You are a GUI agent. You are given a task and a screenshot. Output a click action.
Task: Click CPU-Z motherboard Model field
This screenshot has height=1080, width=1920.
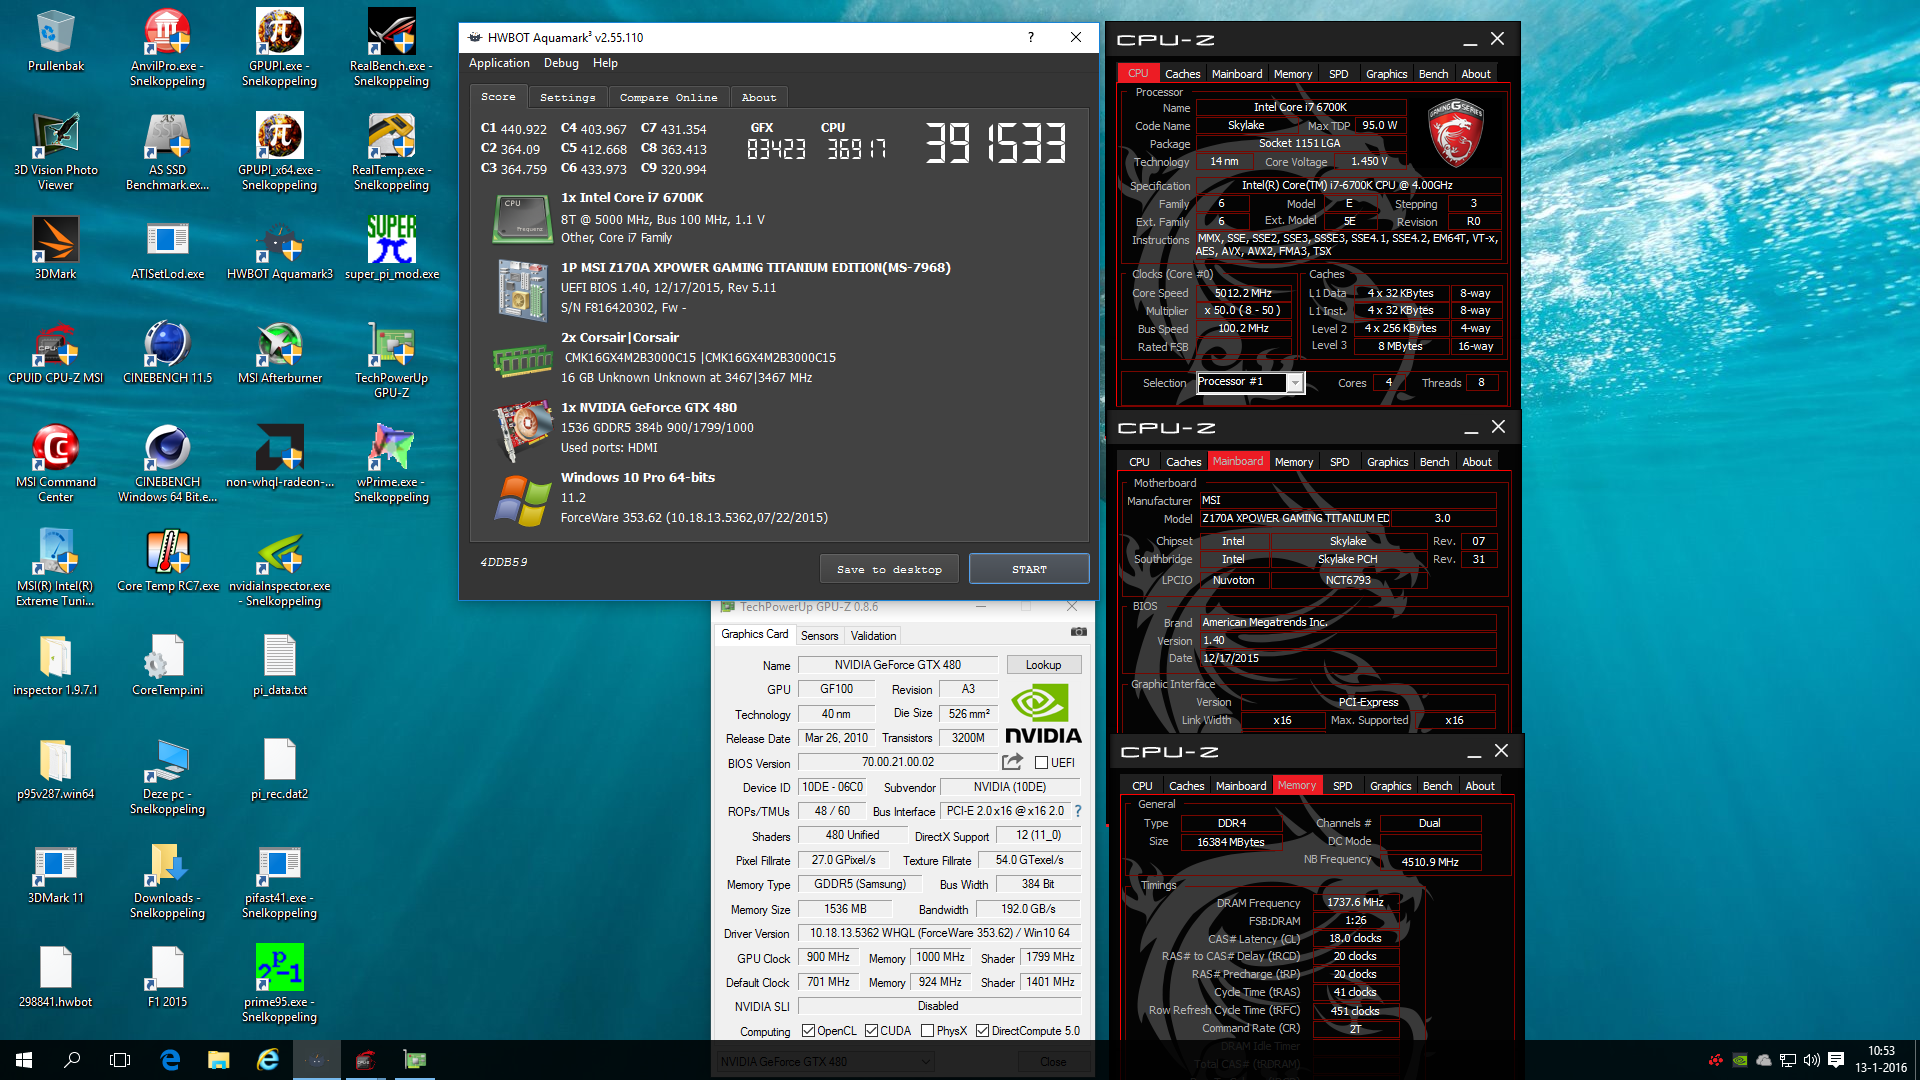[x=1295, y=519]
